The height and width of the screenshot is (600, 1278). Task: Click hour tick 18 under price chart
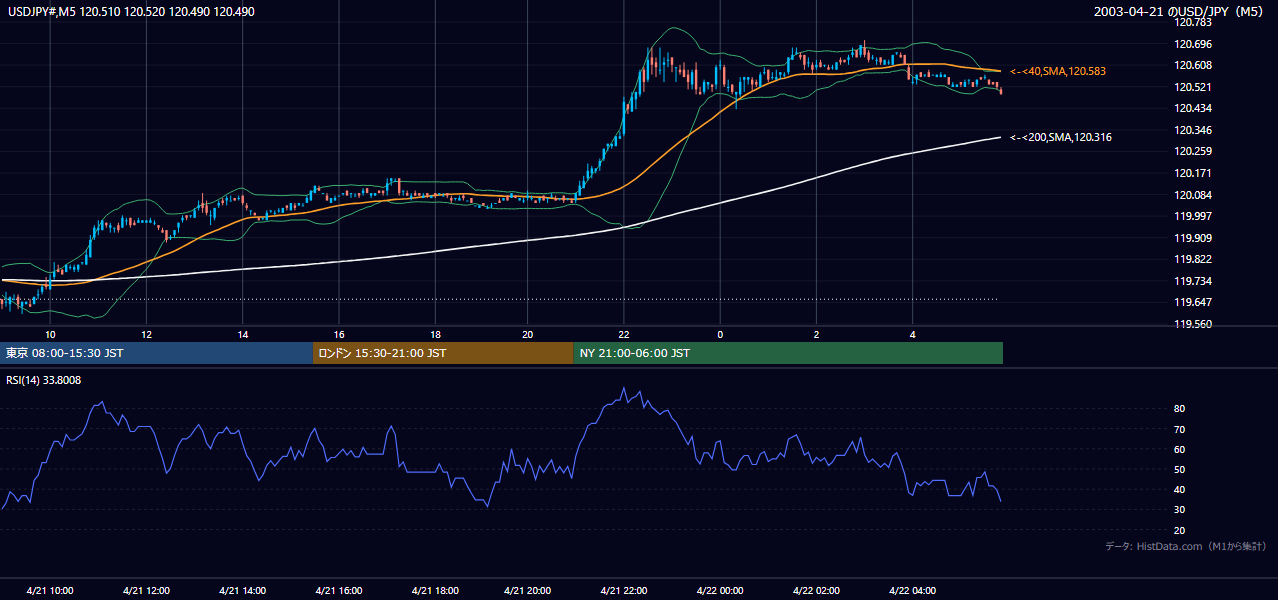pyautogui.click(x=435, y=334)
